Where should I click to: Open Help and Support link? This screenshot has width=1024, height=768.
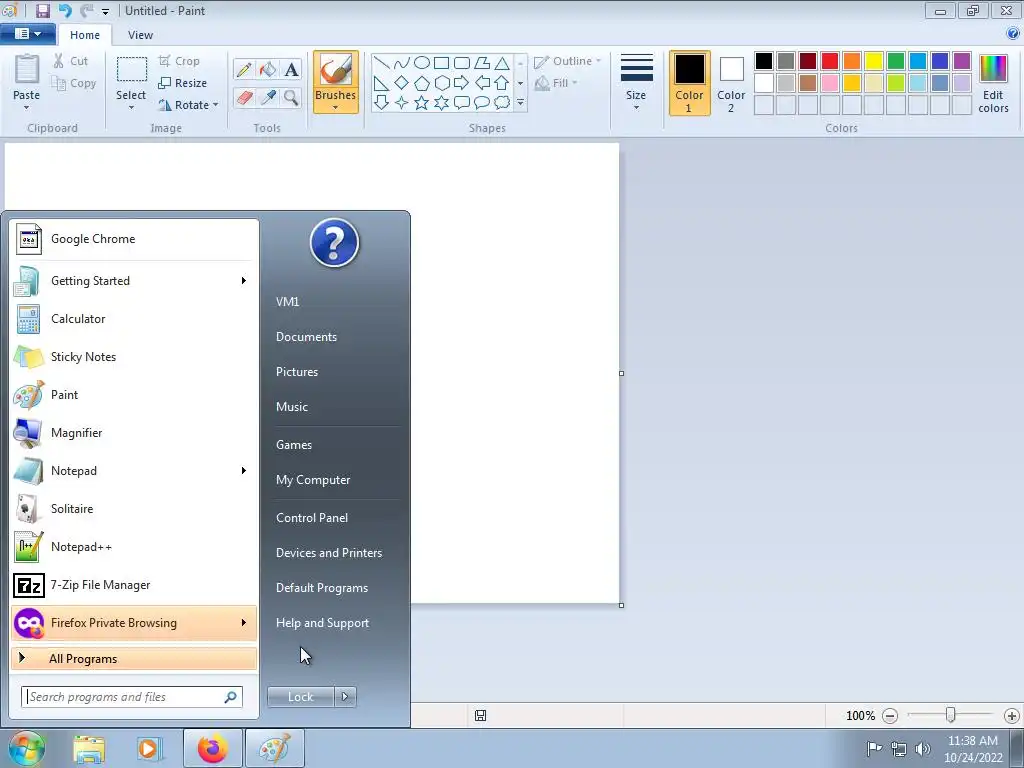click(x=323, y=623)
